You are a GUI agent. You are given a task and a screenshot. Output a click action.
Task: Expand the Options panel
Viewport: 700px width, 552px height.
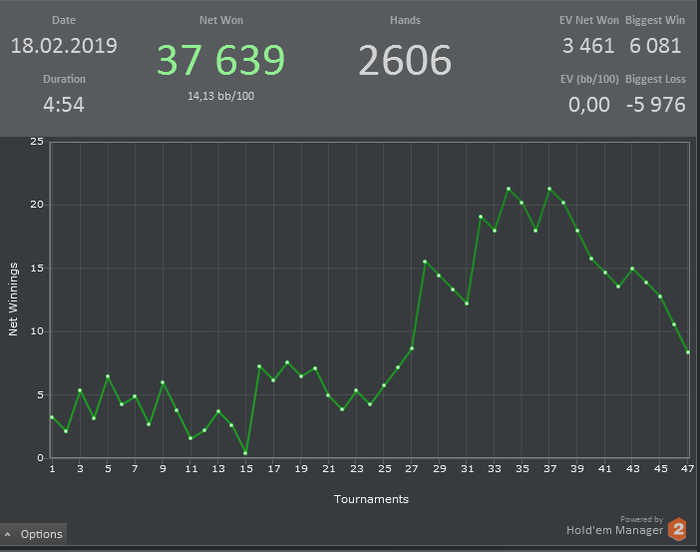coord(33,534)
